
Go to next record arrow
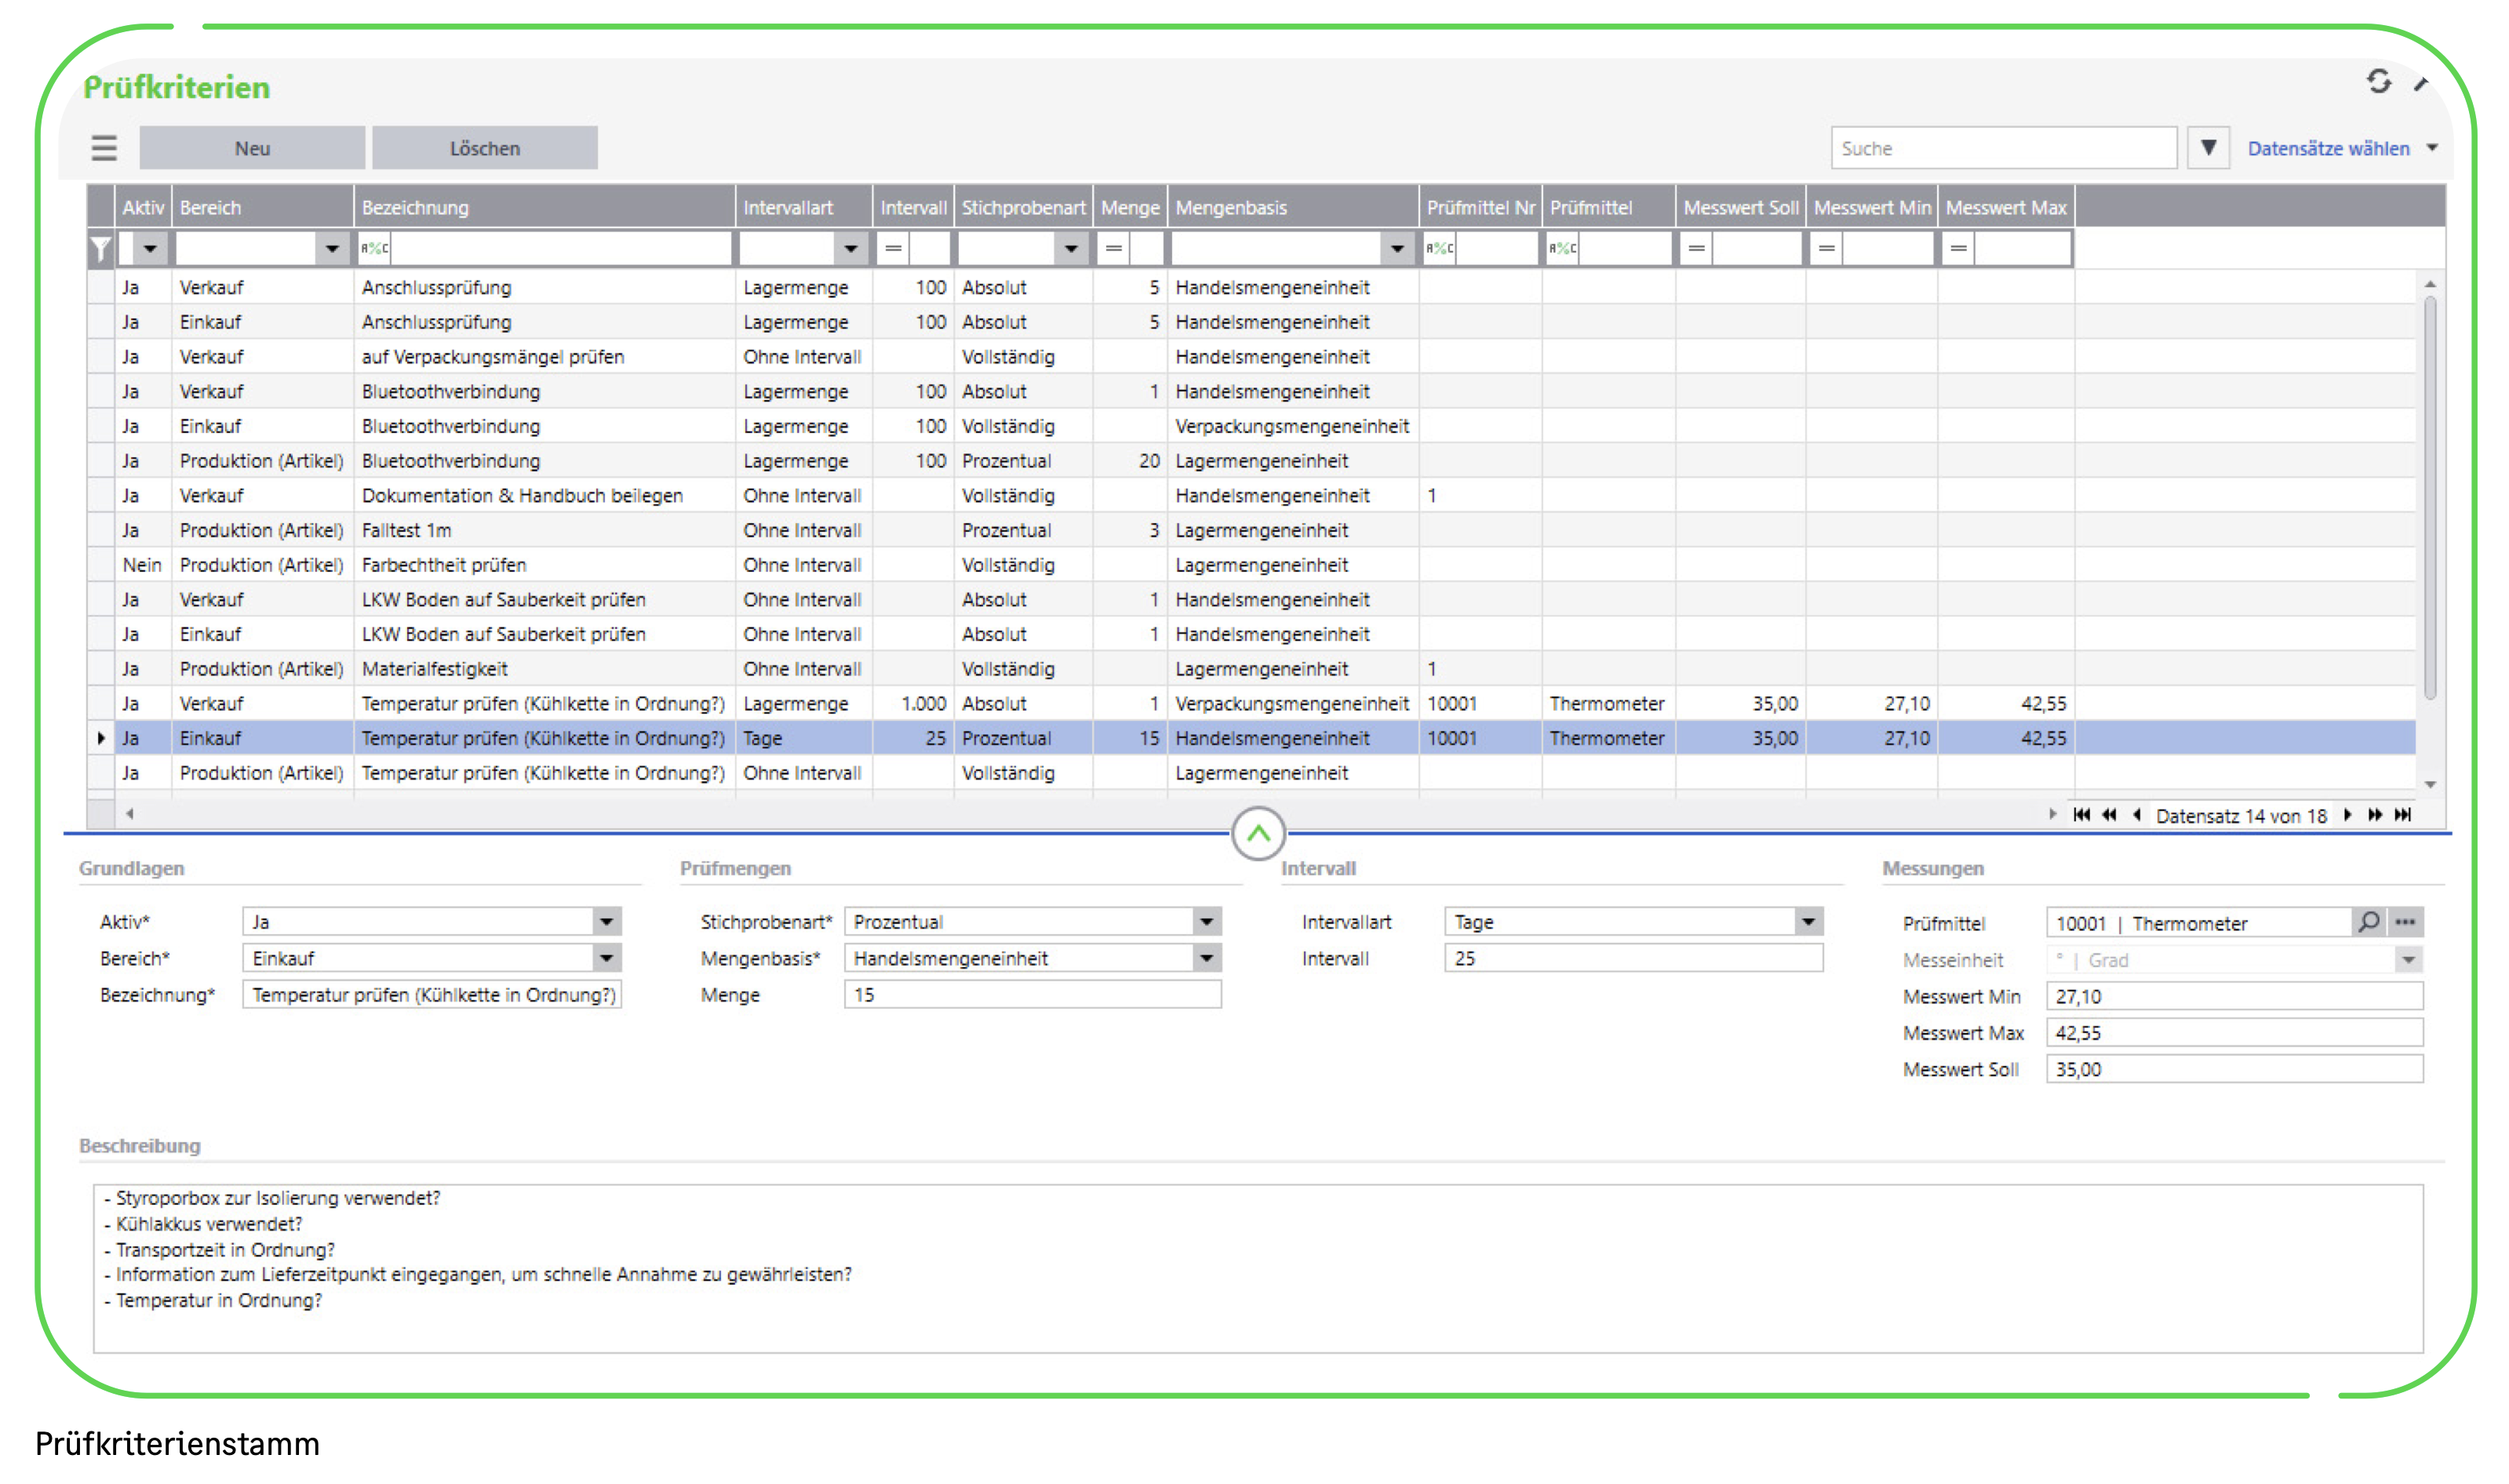click(2347, 815)
